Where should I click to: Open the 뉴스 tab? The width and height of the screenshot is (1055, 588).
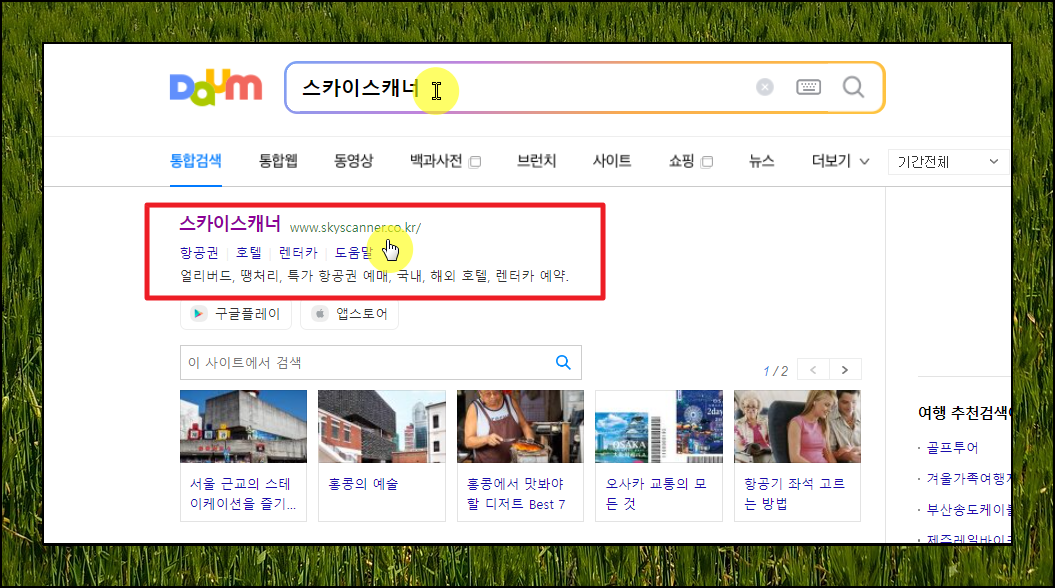coord(762,161)
